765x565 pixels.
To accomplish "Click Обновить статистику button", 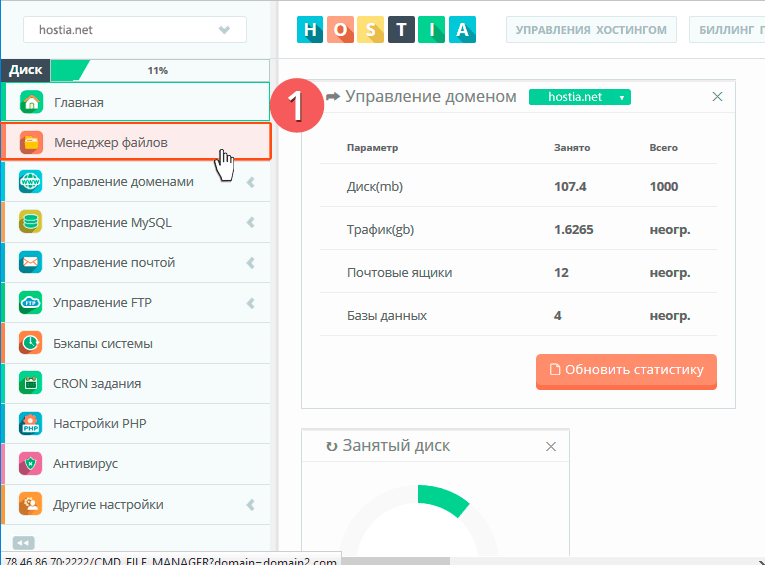I will coord(626,371).
